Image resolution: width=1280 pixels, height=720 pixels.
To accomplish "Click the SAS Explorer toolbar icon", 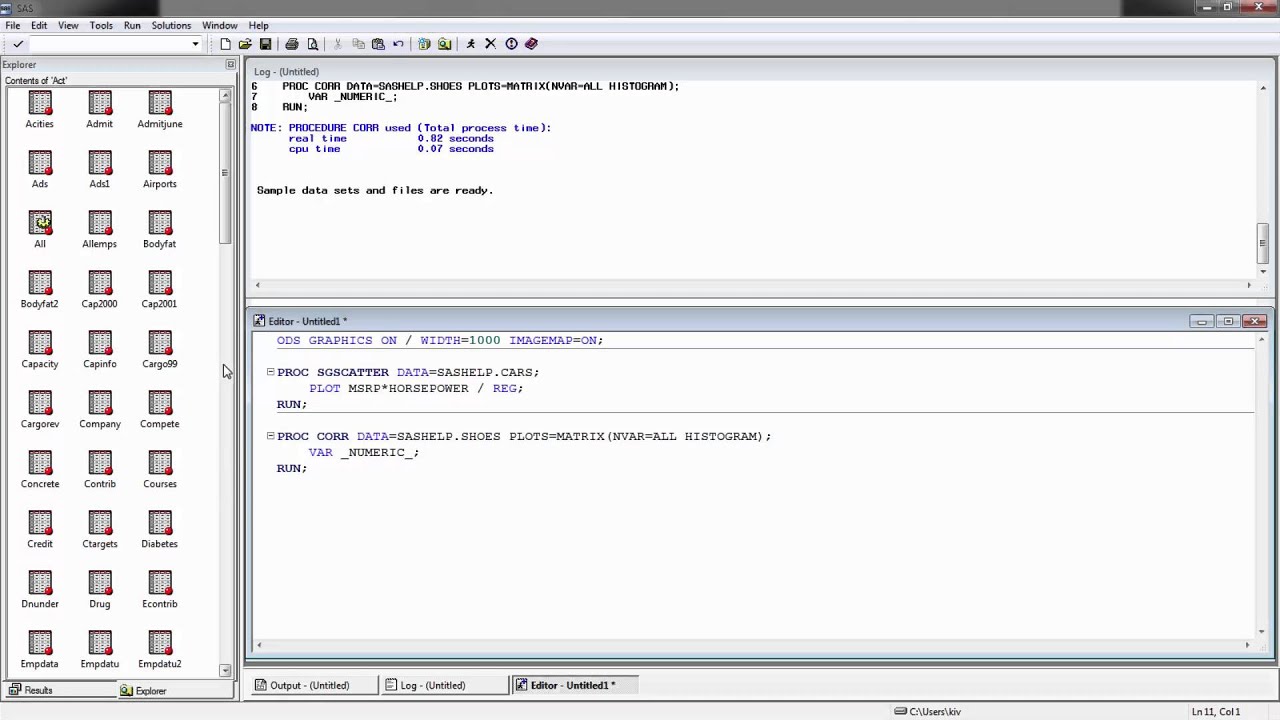I will click(444, 44).
